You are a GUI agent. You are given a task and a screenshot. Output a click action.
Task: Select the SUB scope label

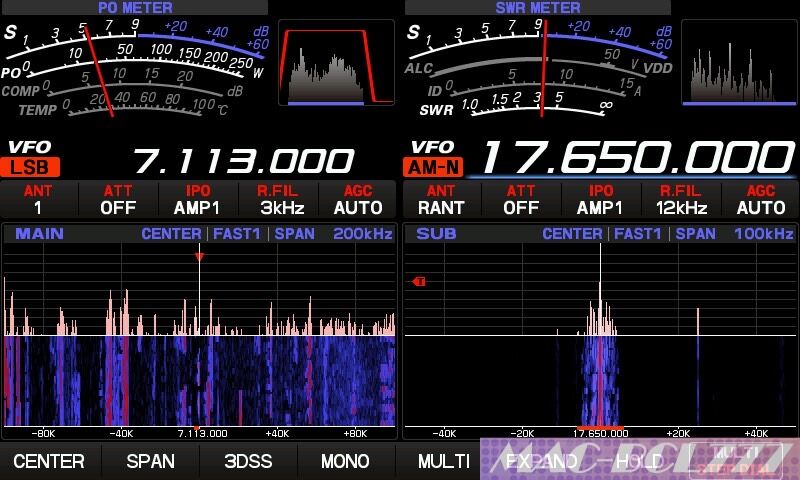pyautogui.click(x=436, y=234)
